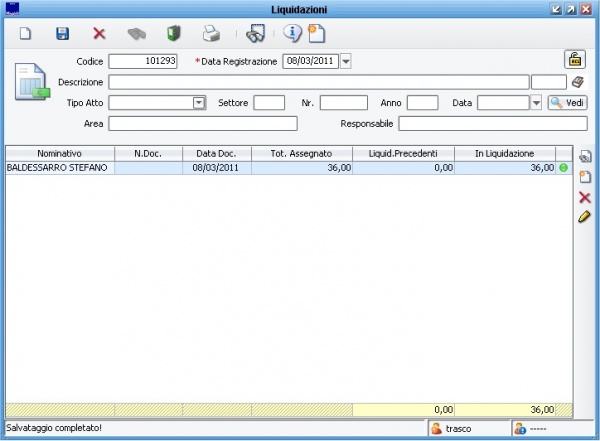The image size is (600, 441).
Task: Open the Data Registrazione date dropdown
Action: [x=346, y=62]
